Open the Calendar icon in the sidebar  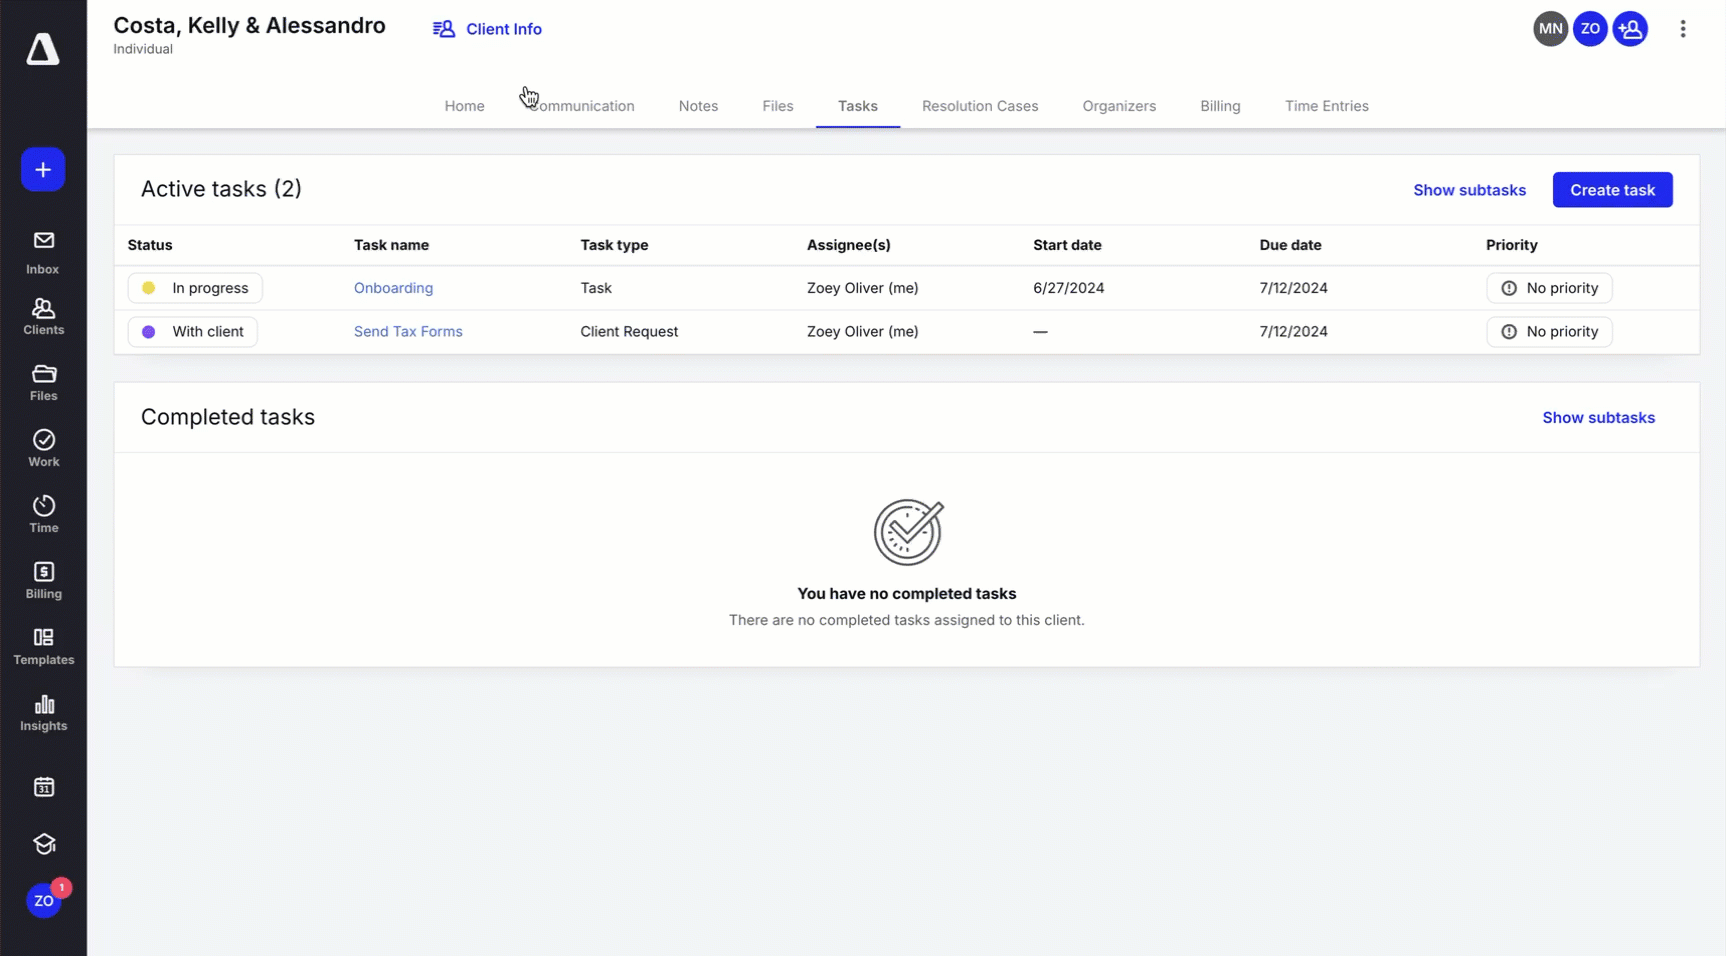[x=43, y=787]
